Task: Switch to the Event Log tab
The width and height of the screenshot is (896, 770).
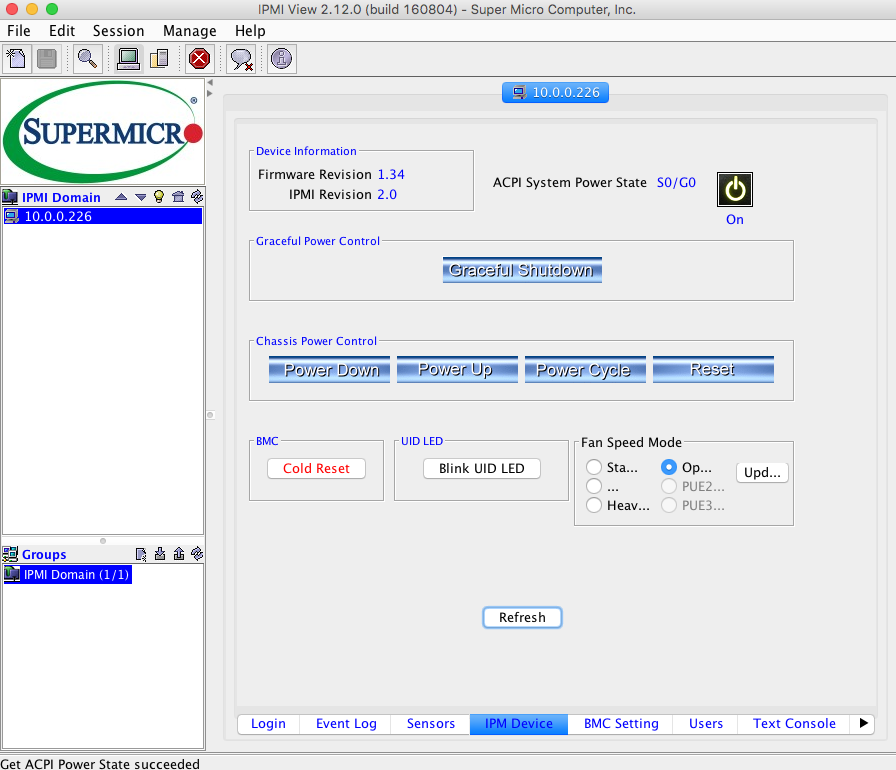Action: [x=346, y=724]
